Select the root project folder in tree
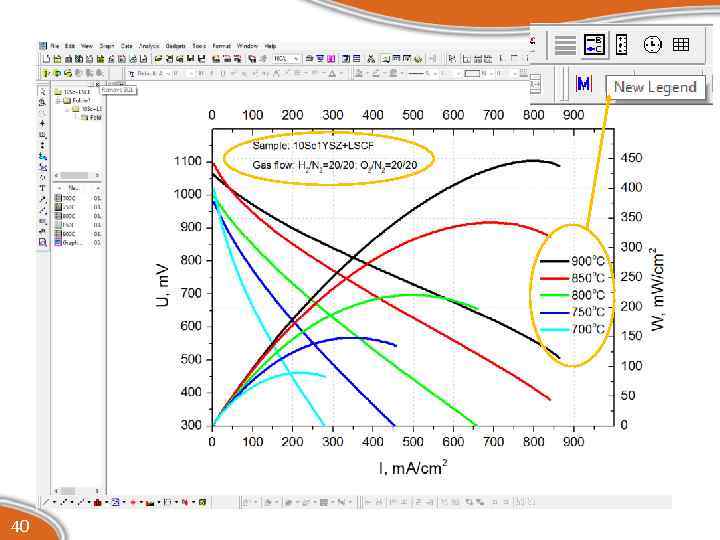Viewport: 720px width, 540px height. click(72, 92)
